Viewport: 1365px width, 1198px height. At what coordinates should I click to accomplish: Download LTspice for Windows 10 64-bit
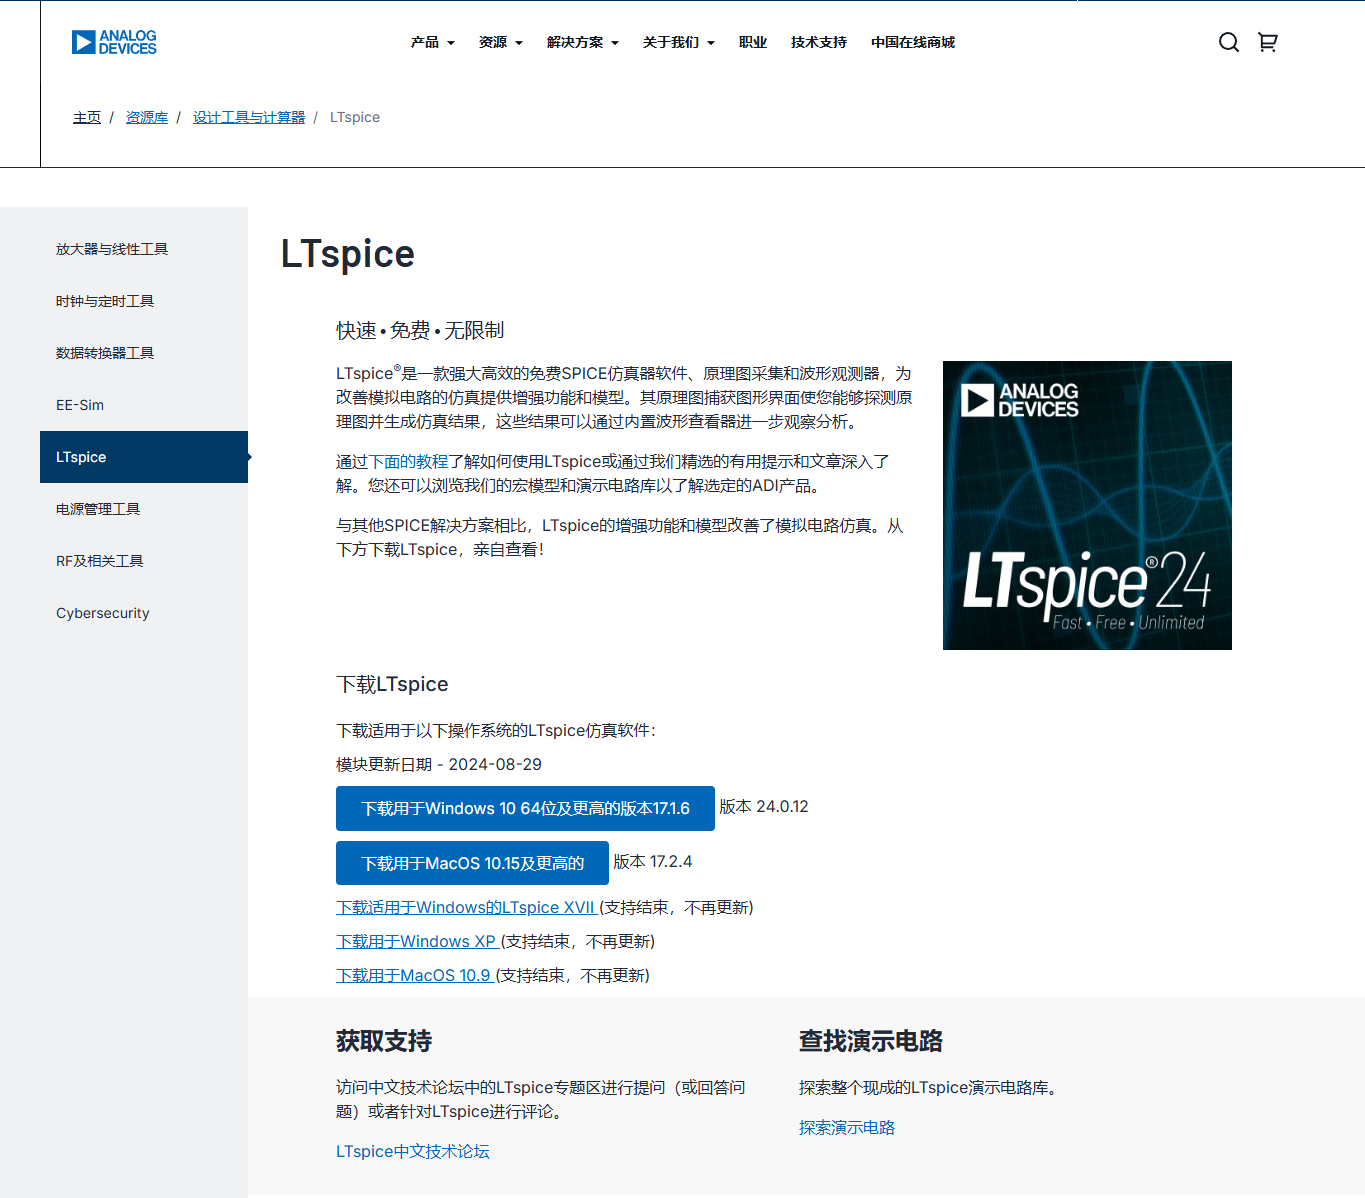pos(525,808)
